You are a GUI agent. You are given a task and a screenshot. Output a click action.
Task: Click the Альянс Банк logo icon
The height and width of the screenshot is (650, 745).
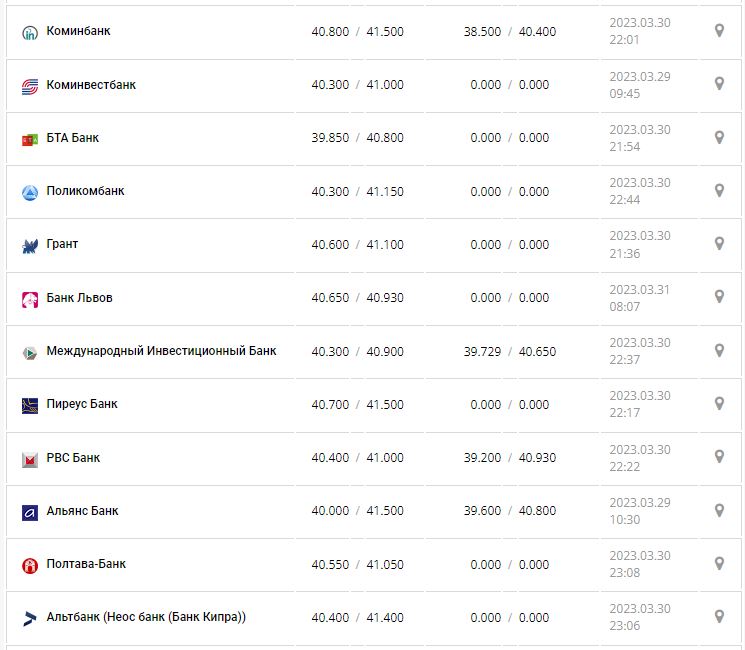29,512
